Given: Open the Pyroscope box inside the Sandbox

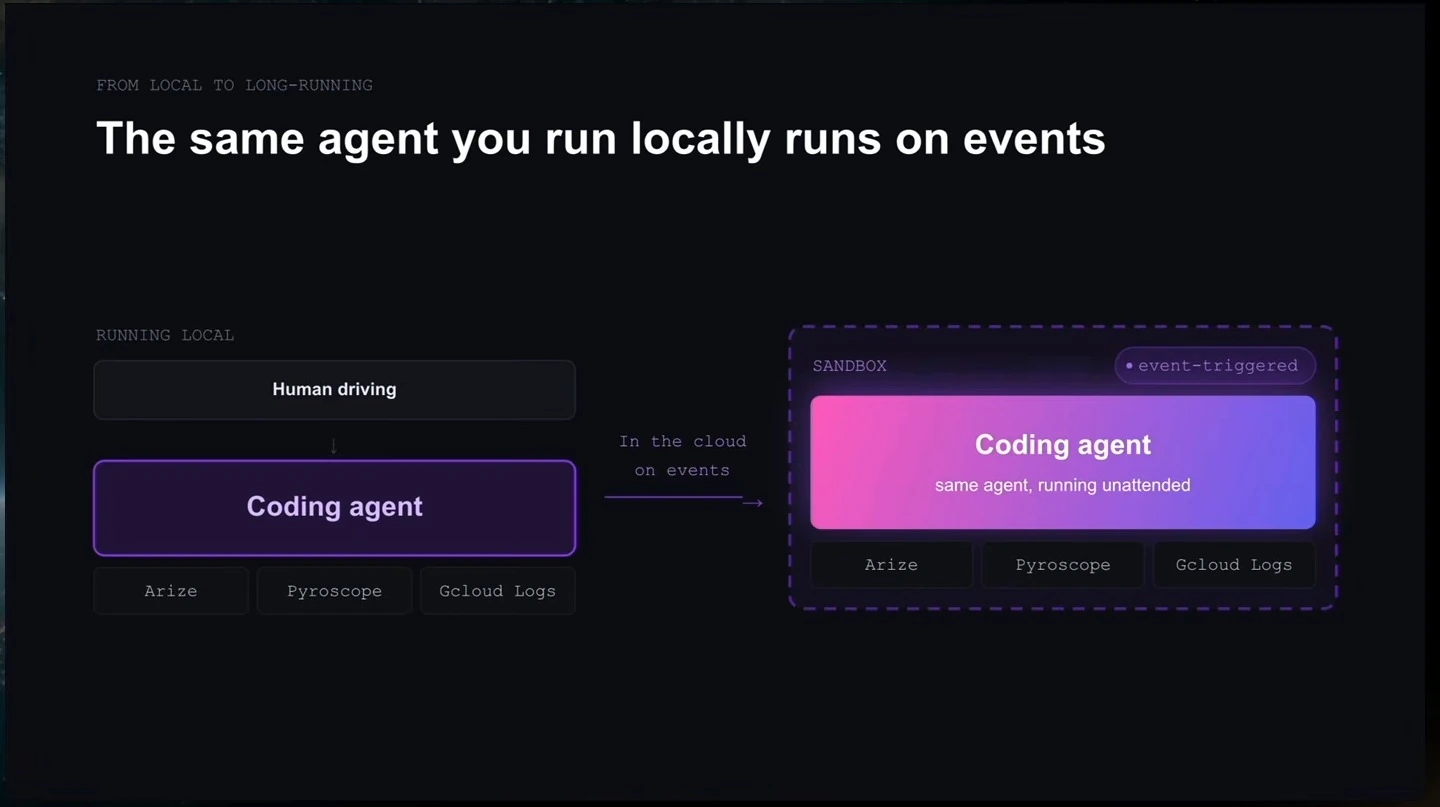Looking at the screenshot, I should click(x=1062, y=565).
